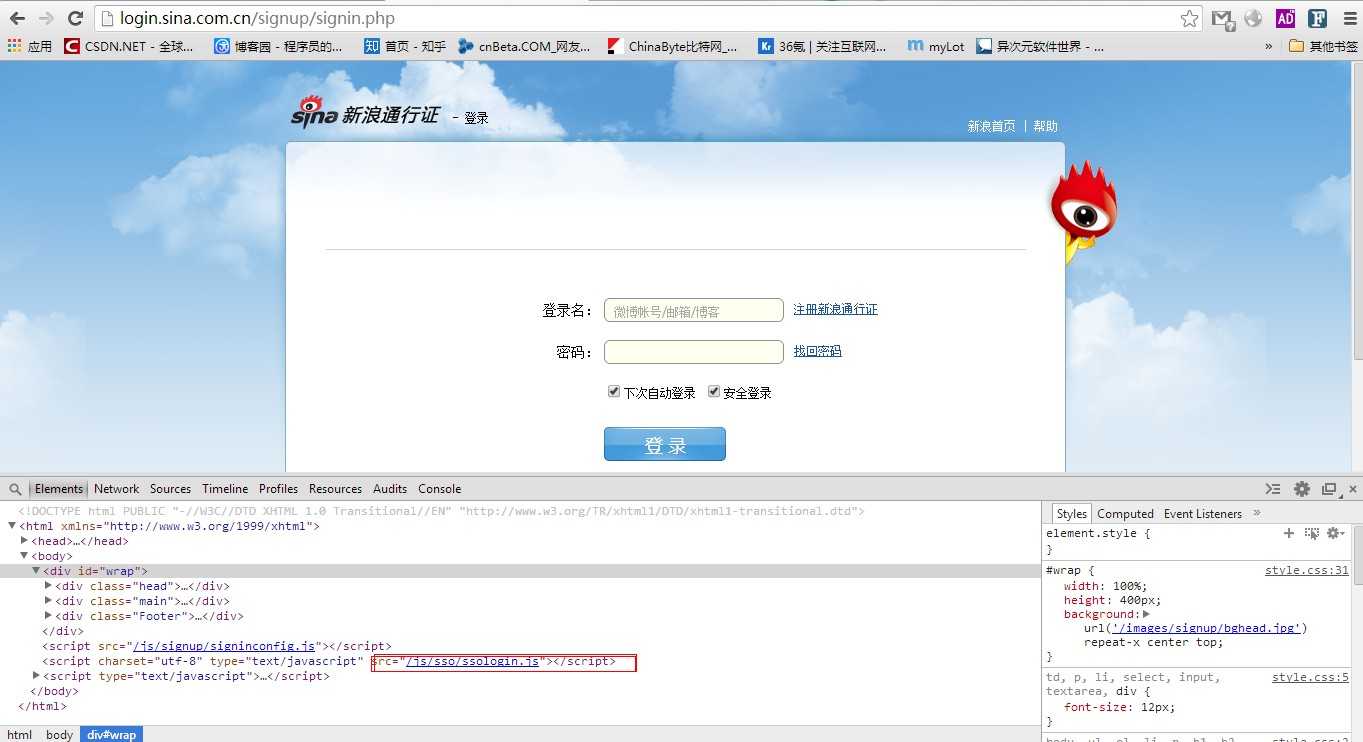This screenshot has height=742, width=1363.
Task: Switch to the Elements tab
Action: 58,489
